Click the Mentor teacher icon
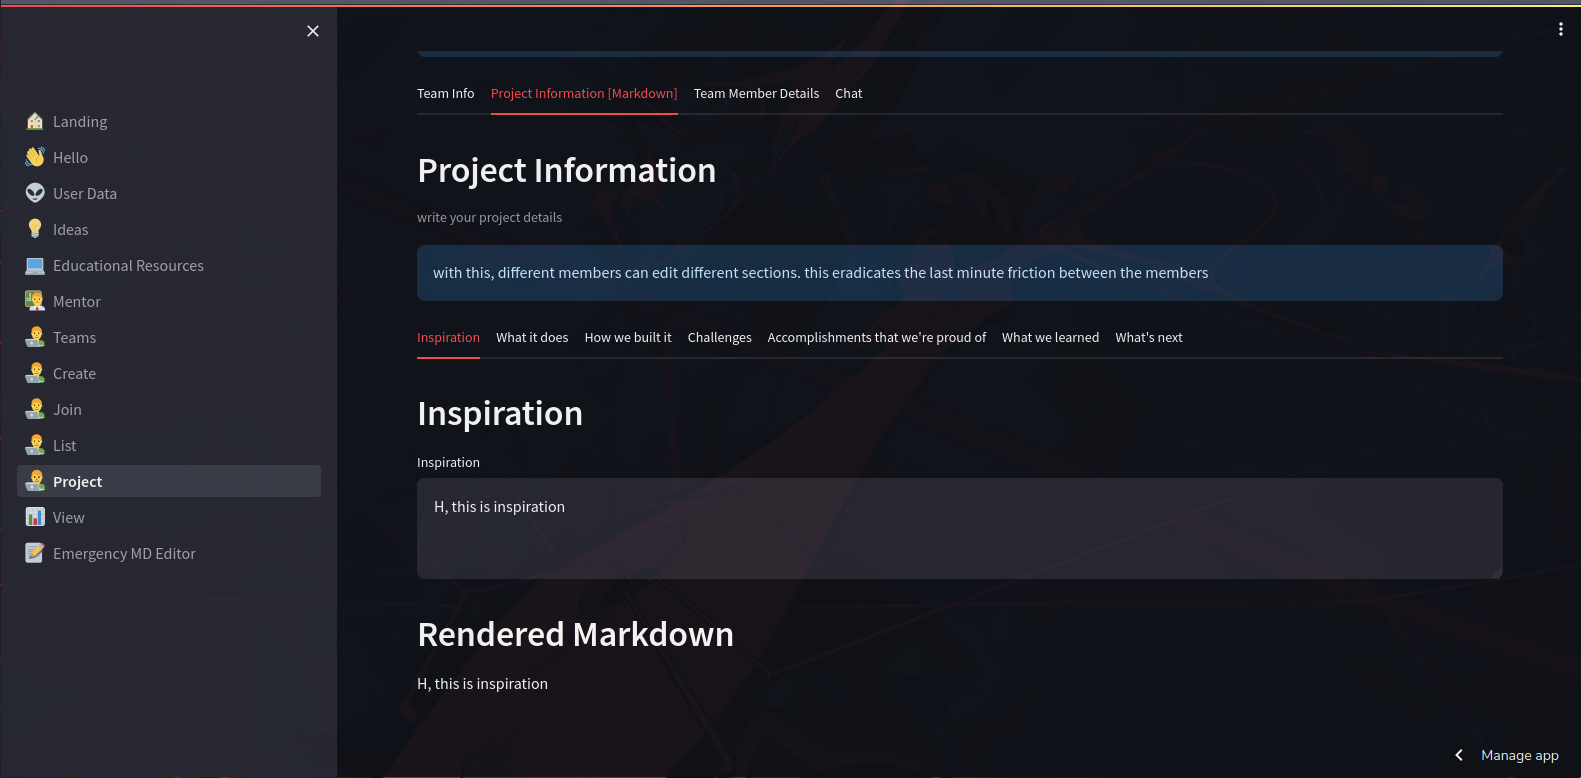The width and height of the screenshot is (1581, 778). pos(35,301)
